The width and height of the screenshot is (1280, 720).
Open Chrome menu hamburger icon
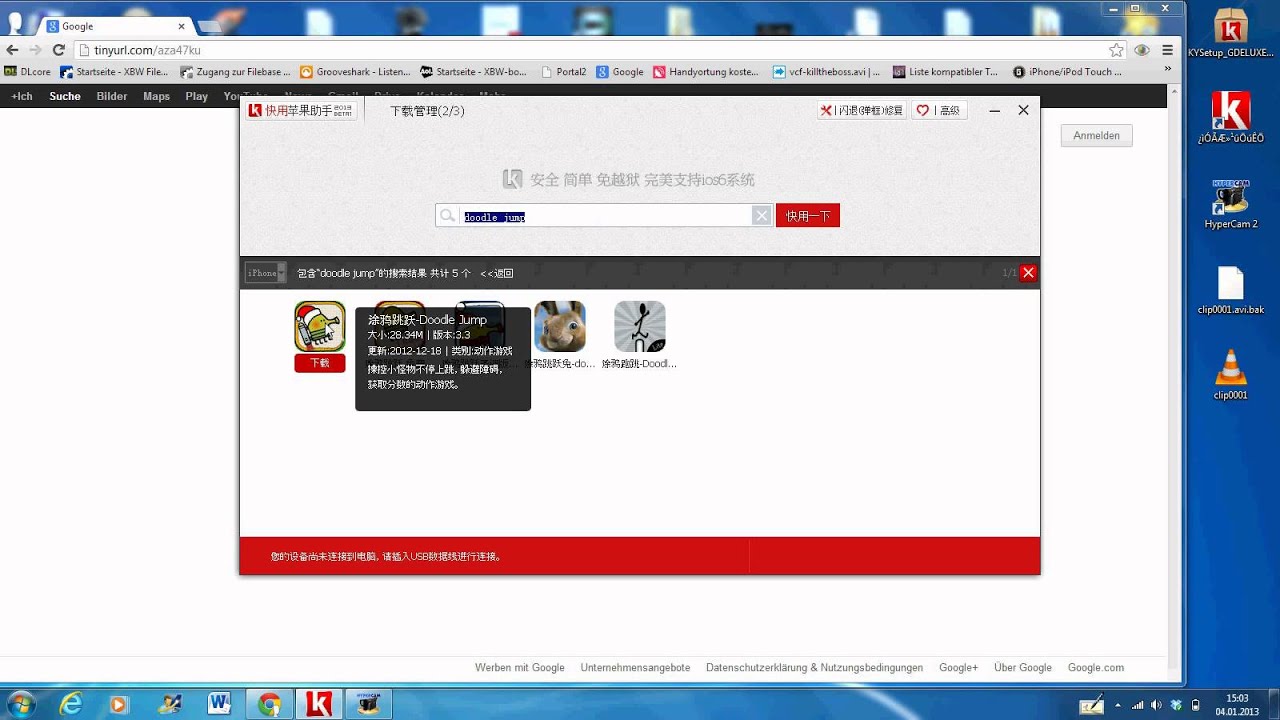click(1167, 50)
